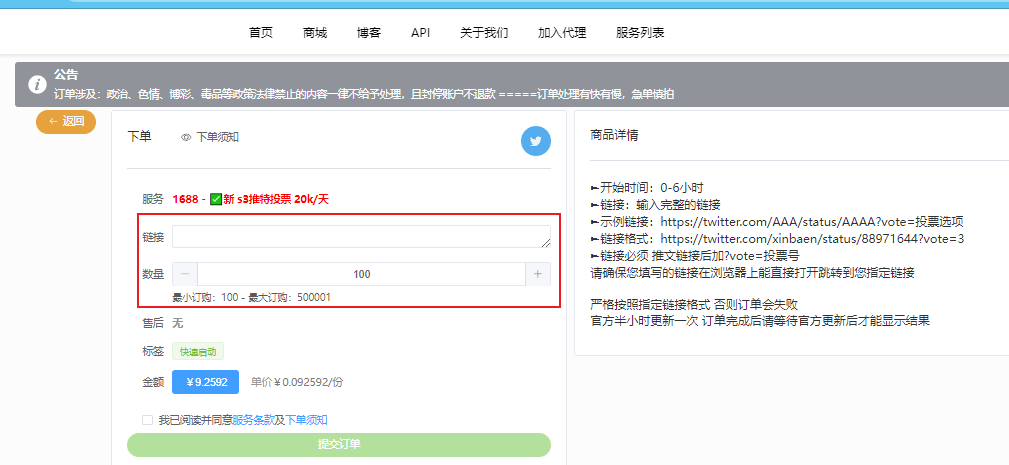
Task: Click the eye icon beside 下单须知
Action: point(186,138)
